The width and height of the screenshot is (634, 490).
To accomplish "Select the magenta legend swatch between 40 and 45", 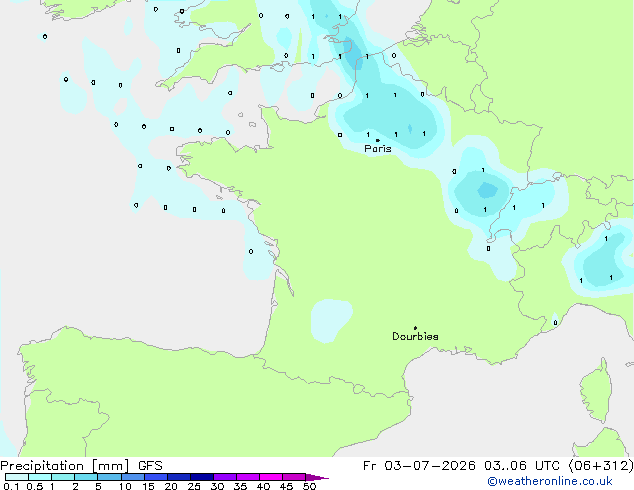I will tap(271, 477).
